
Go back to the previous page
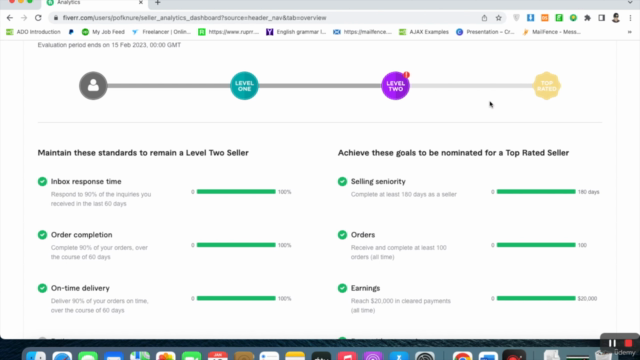tap(10, 18)
